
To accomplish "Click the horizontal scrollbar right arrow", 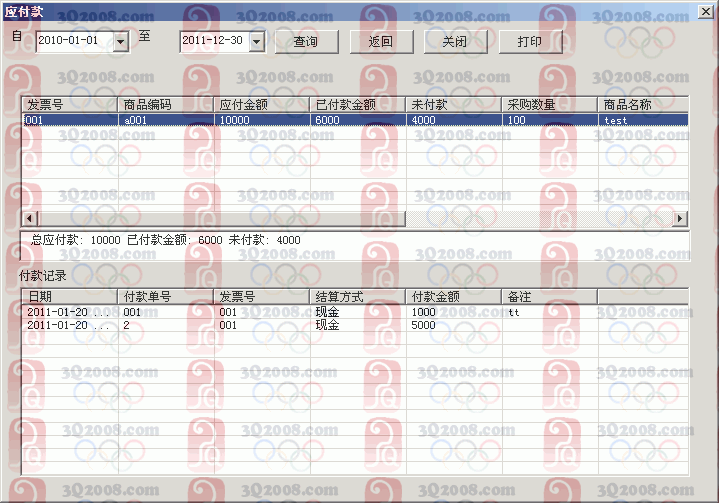I will (680, 219).
